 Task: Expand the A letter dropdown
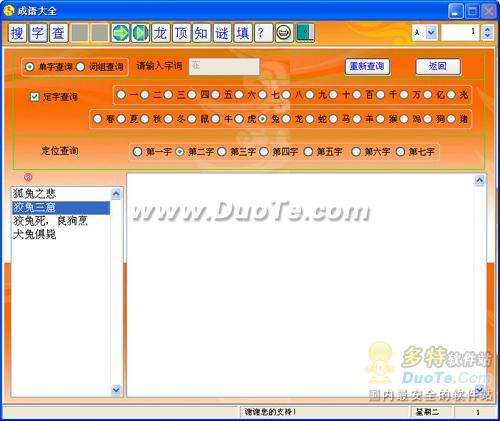[431, 32]
